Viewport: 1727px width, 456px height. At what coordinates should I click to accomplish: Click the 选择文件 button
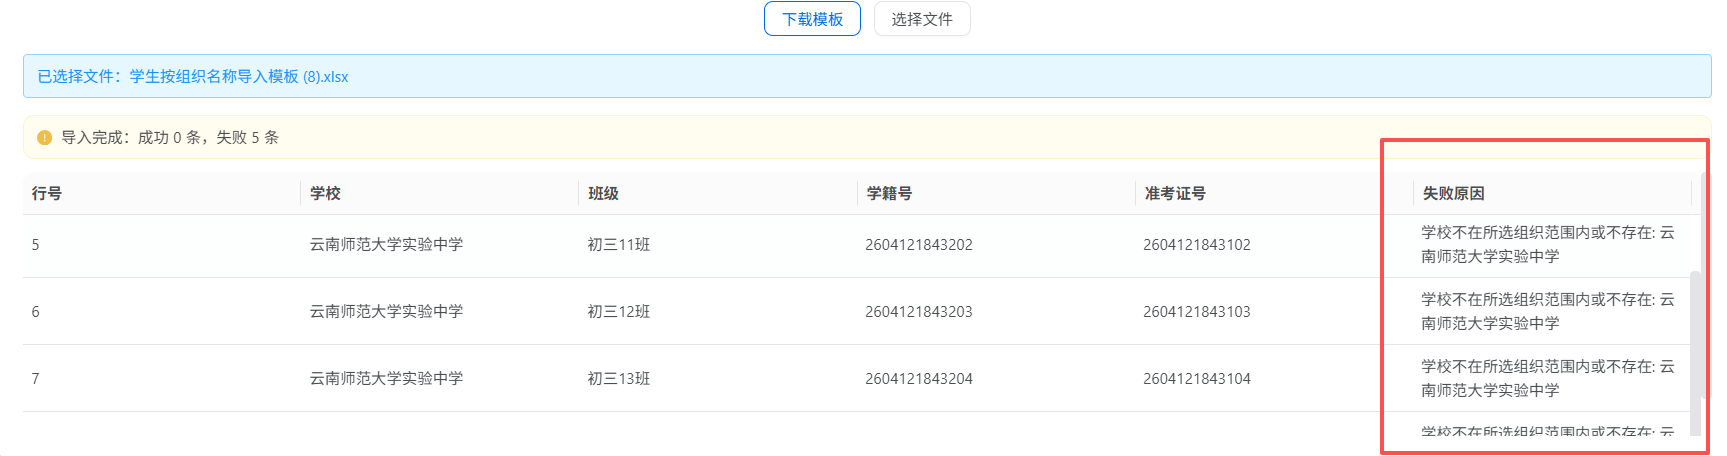point(922,19)
